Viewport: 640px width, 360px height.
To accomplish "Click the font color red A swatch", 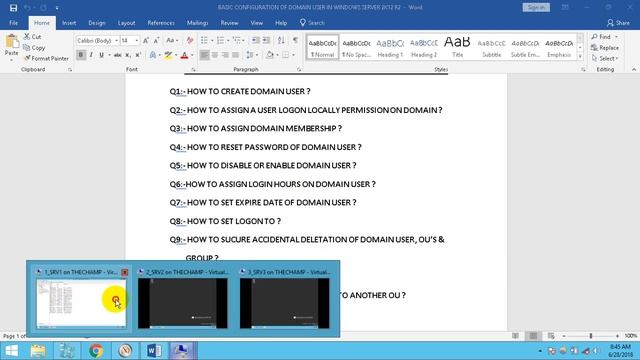I will pos(184,55).
